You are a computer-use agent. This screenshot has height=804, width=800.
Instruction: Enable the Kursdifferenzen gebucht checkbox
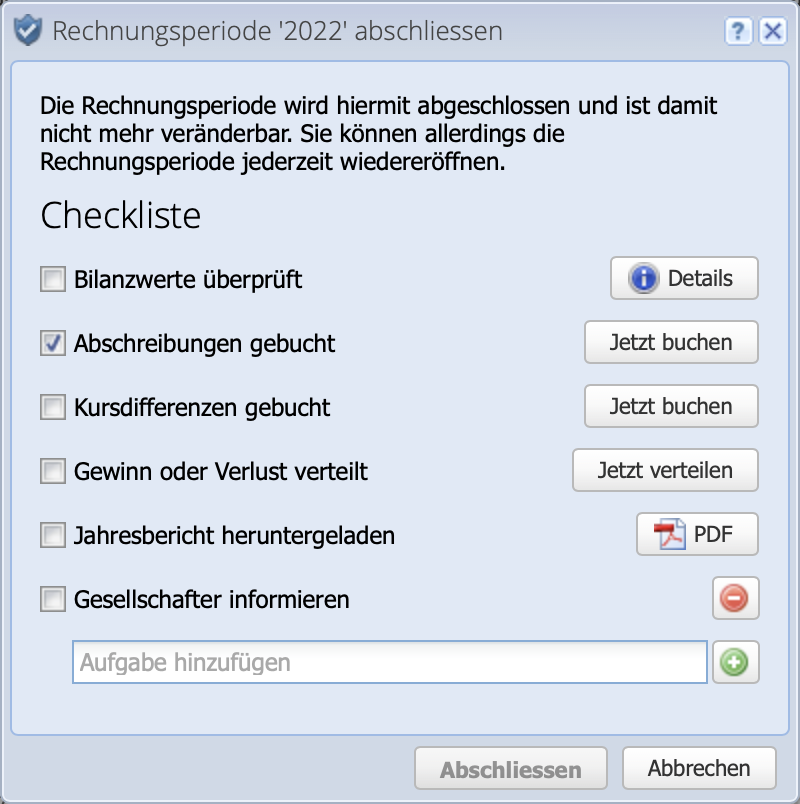[x=52, y=407]
